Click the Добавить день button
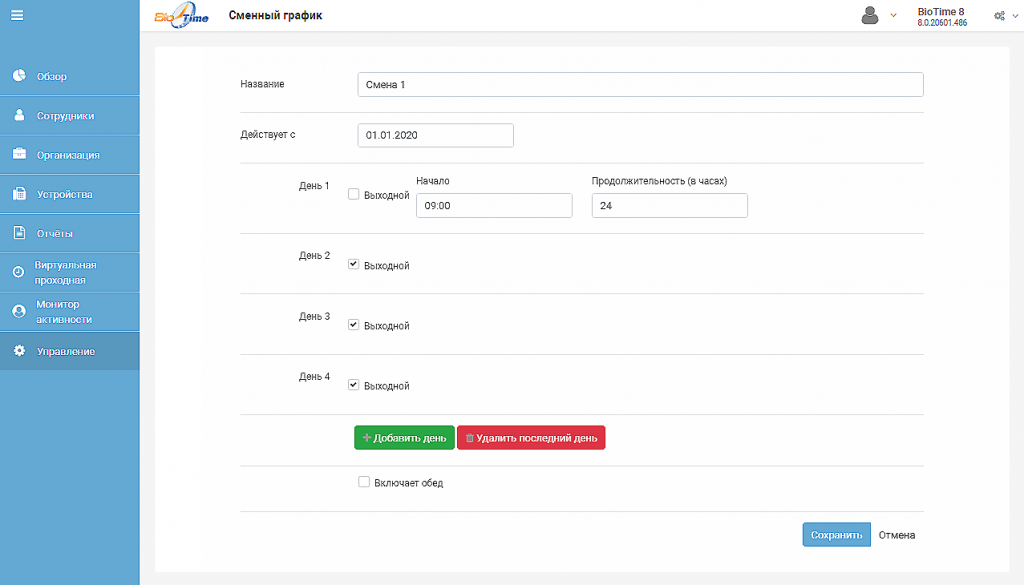This screenshot has width=1024, height=585. point(404,438)
